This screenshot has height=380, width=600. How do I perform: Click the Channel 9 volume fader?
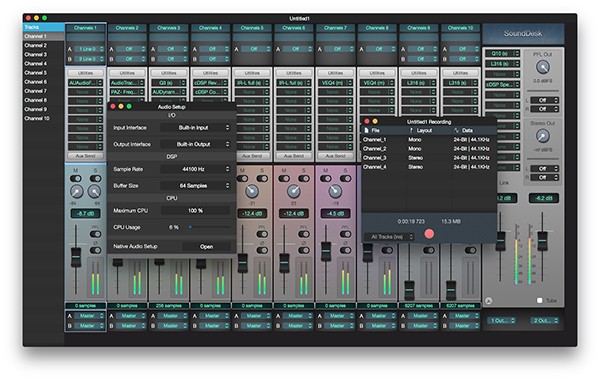pyautogui.click(x=409, y=291)
